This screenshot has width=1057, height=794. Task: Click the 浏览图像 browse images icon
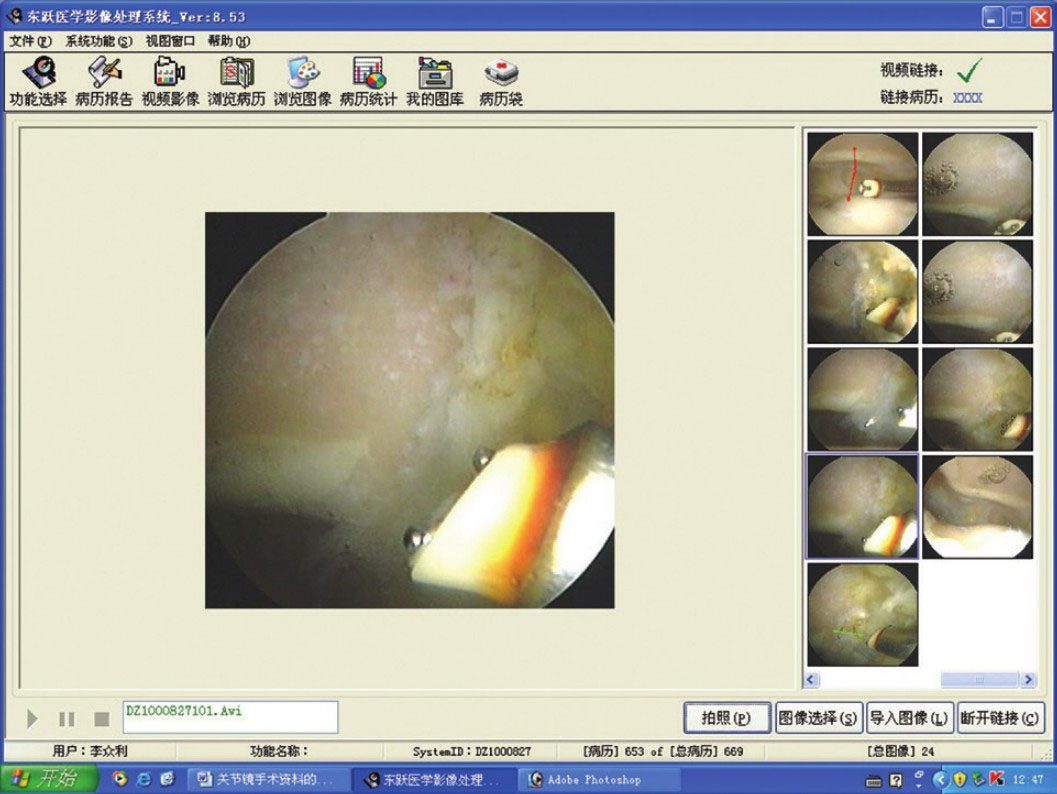click(x=302, y=82)
